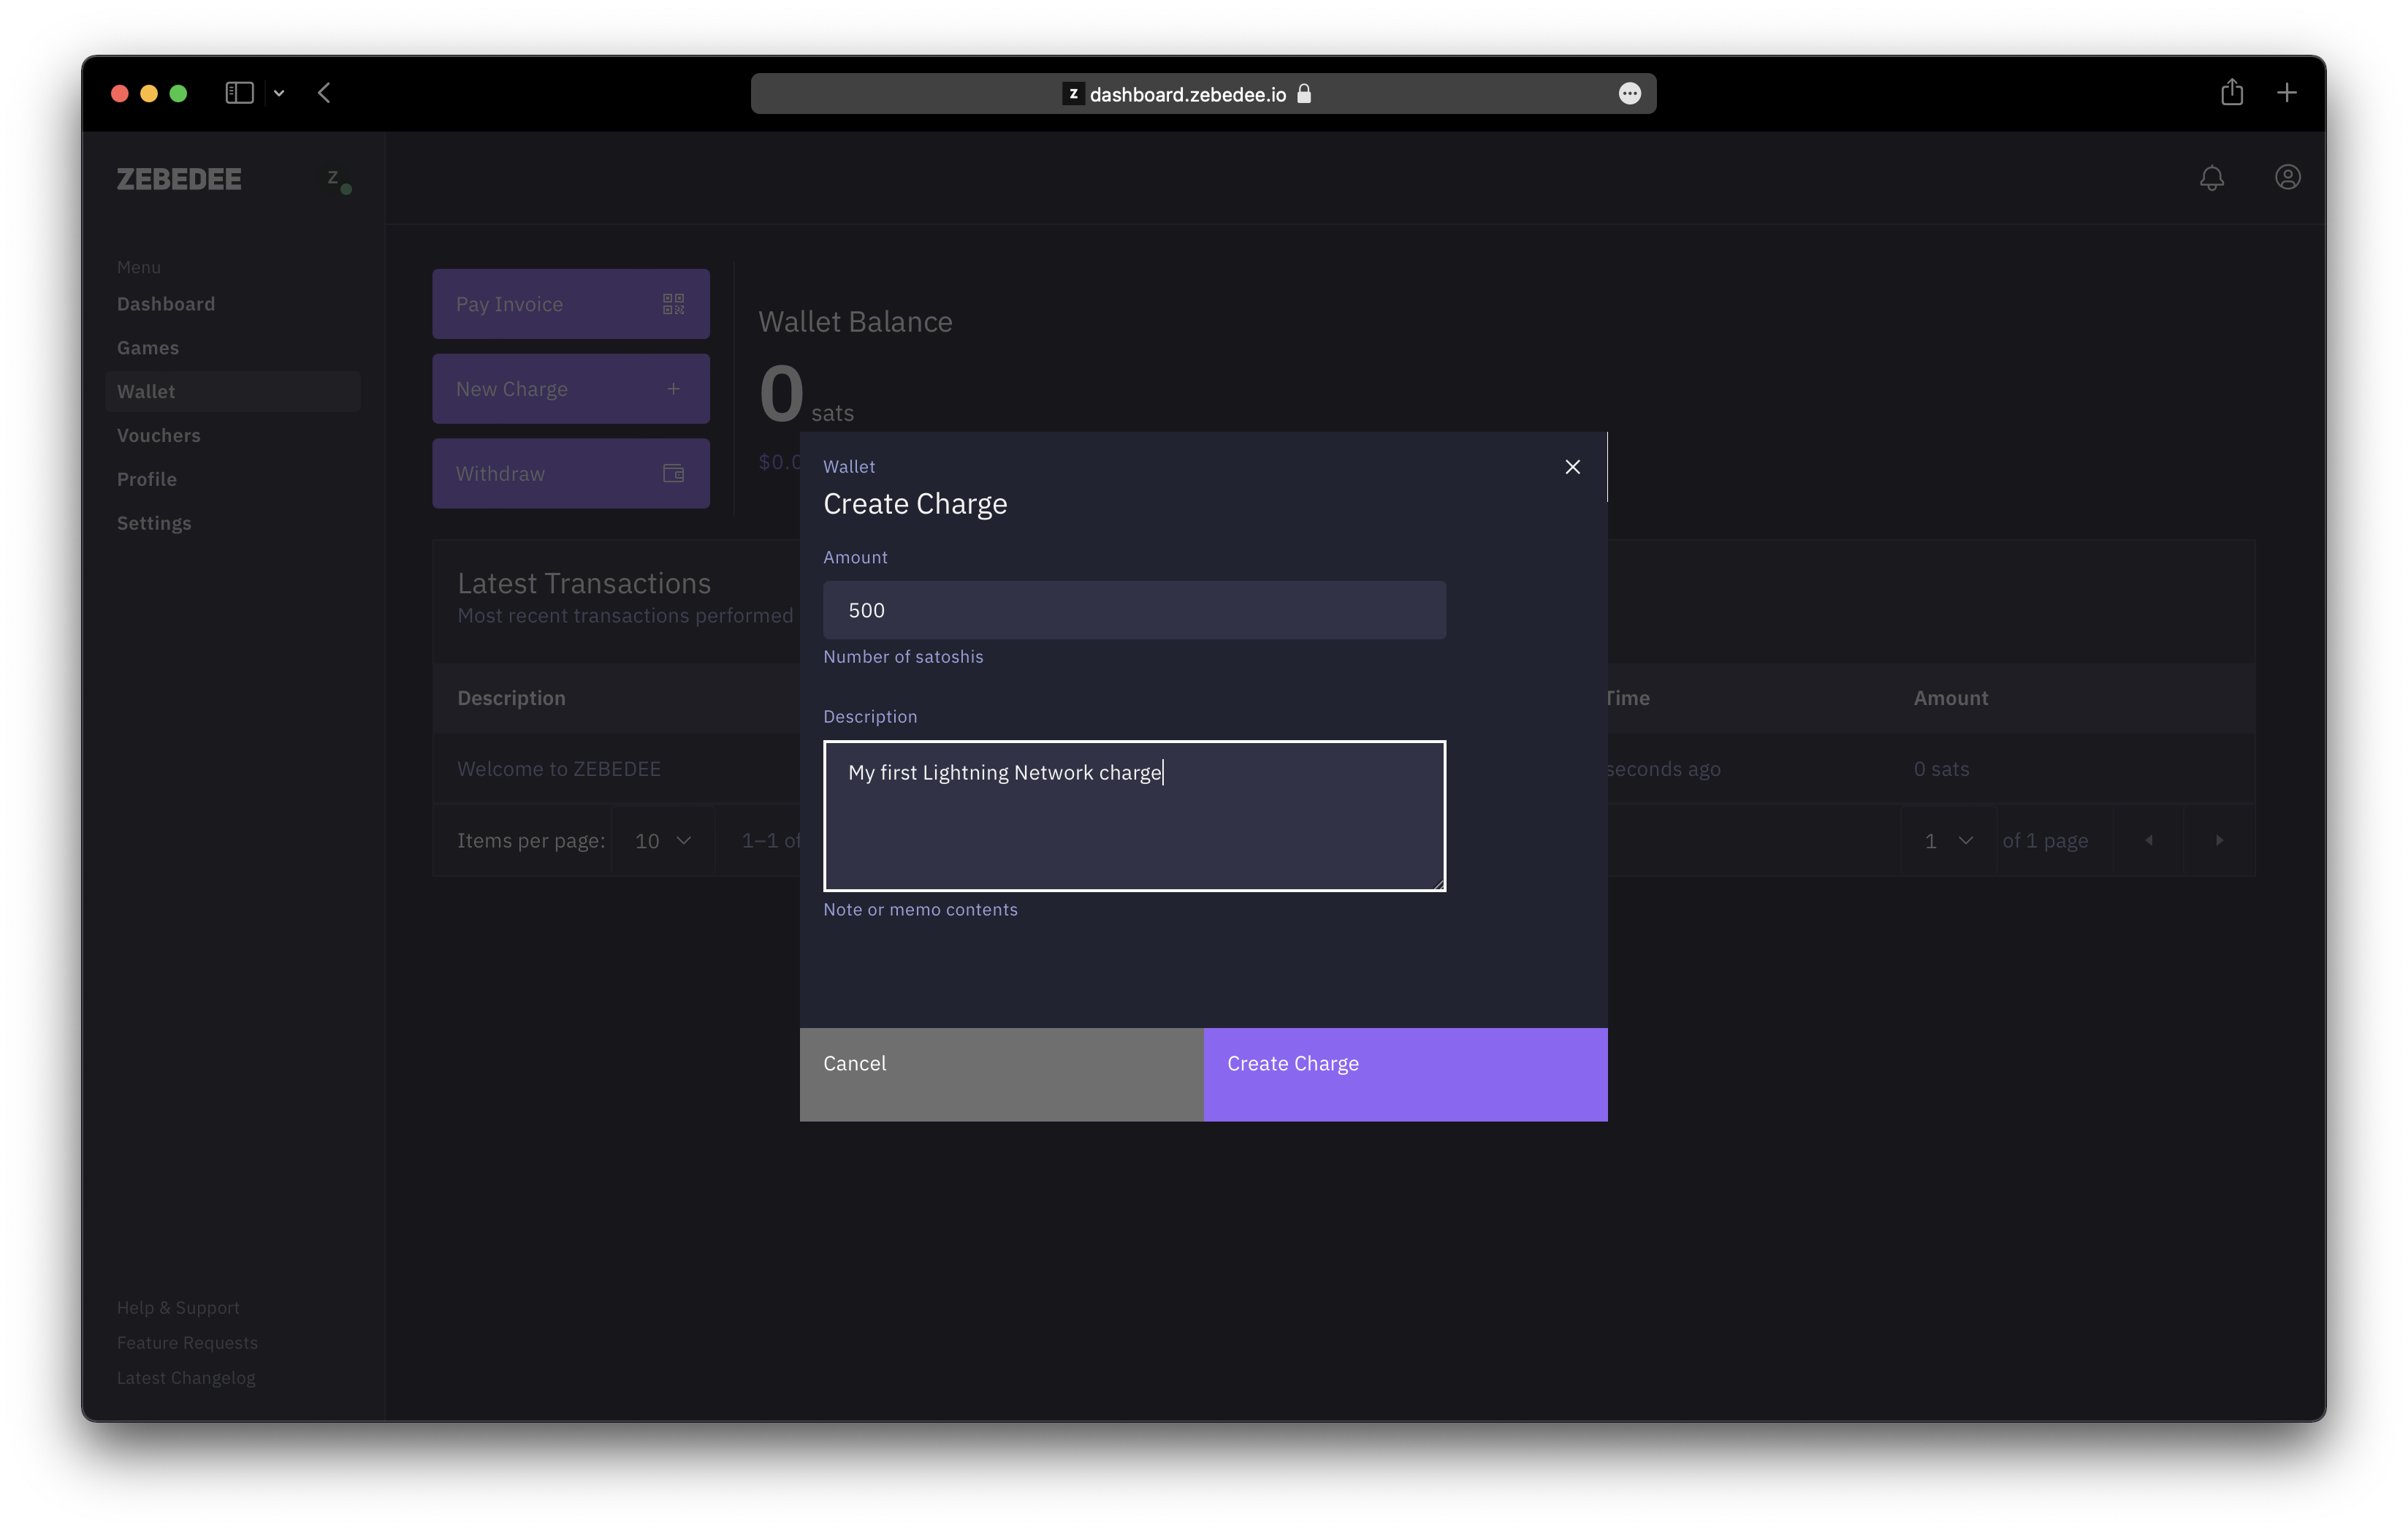2408x1530 pixels.
Task: Go back with the Safari back arrow
Action: 324,93
